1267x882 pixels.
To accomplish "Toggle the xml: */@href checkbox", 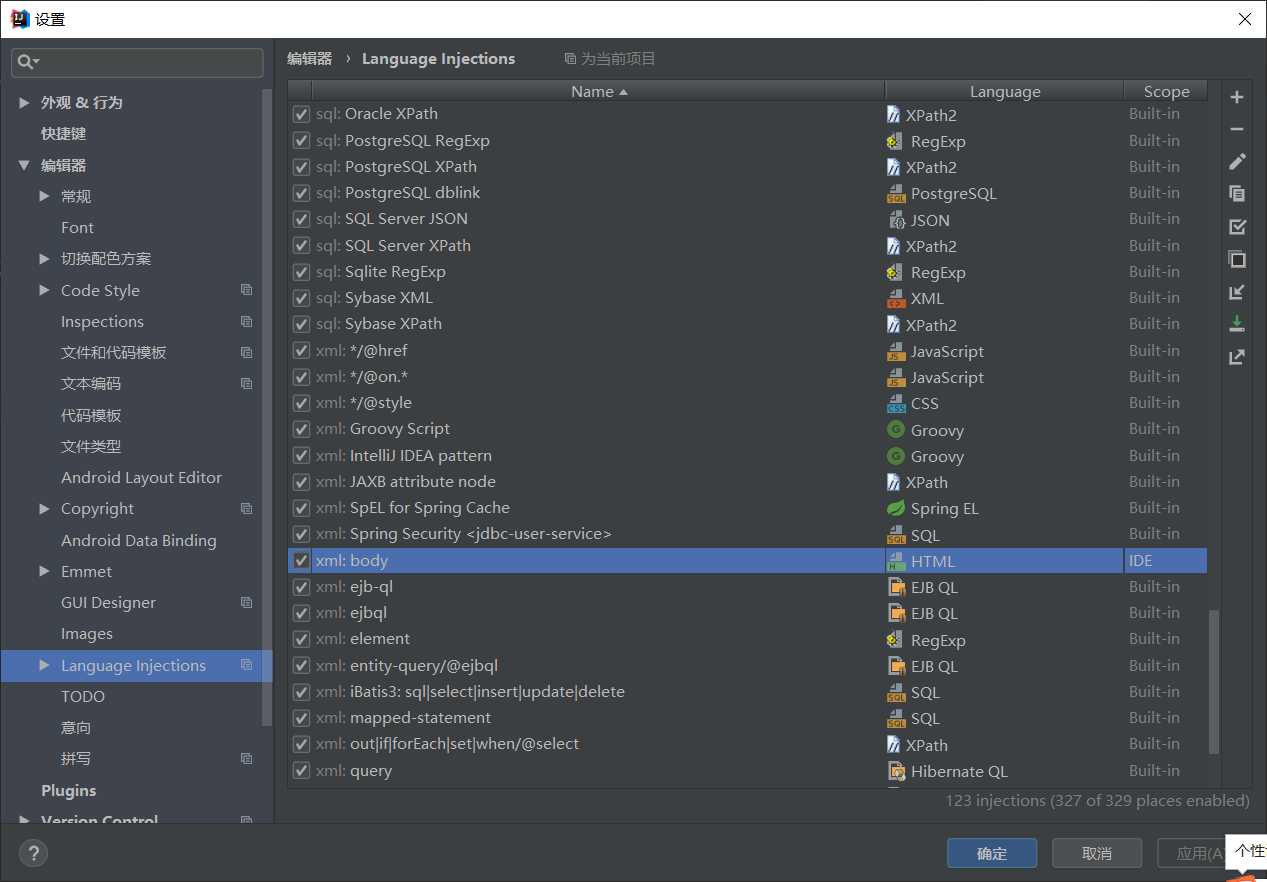I will 301,350.
